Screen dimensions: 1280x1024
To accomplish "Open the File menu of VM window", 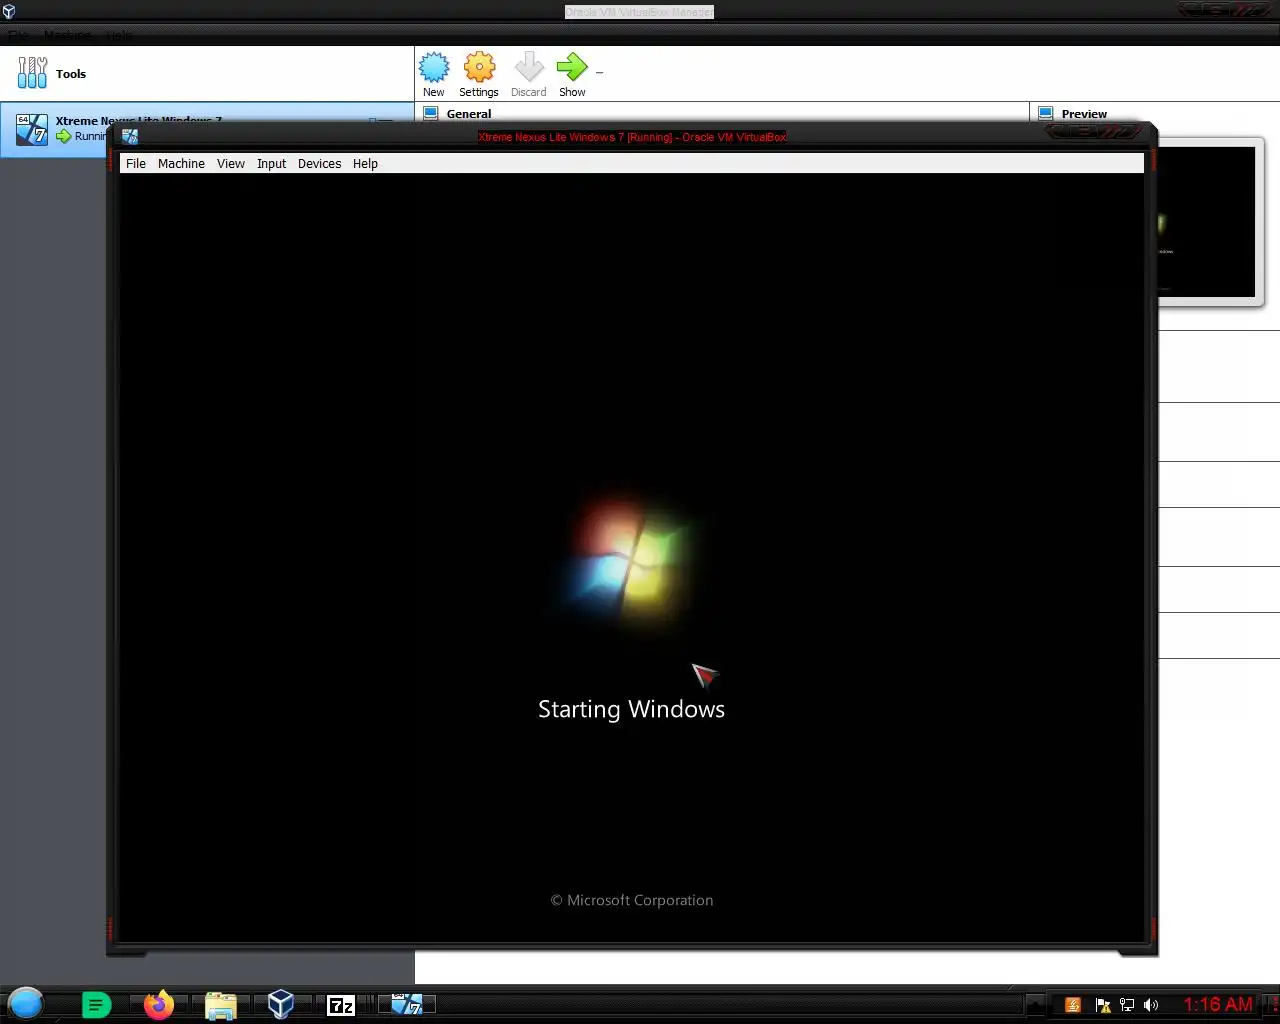I will 136,164.
